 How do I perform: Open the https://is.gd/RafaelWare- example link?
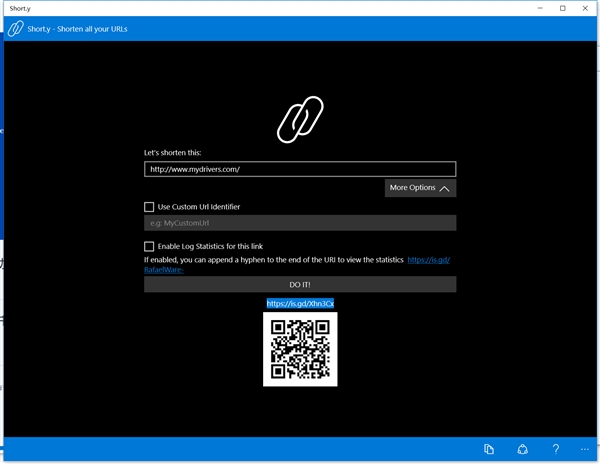[428, 260]
